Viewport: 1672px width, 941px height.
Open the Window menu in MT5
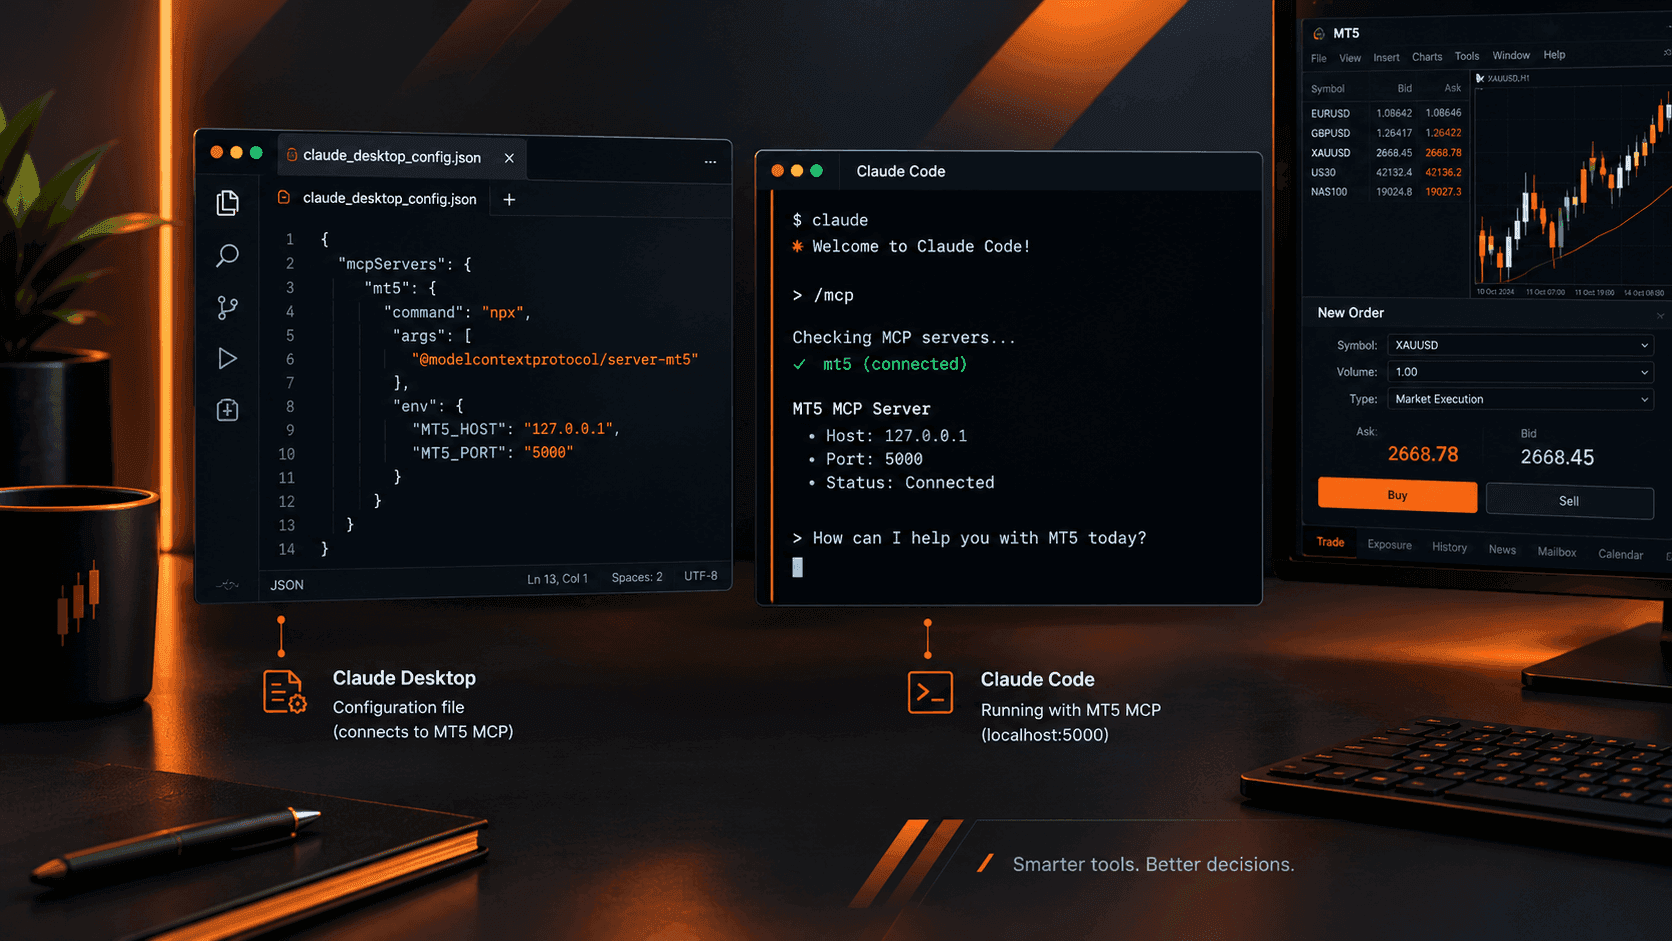coord(1511,55)
